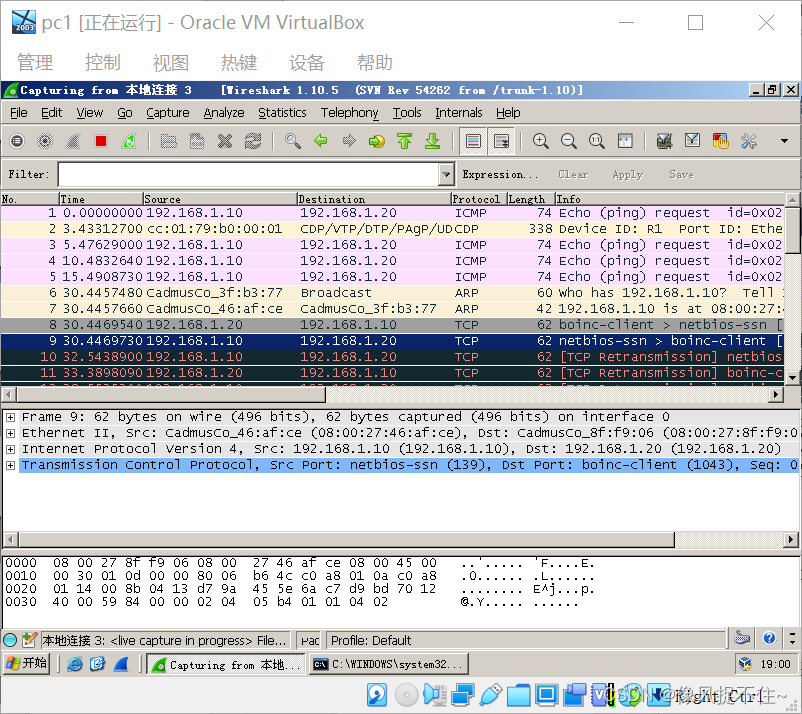The image size is (802, 714).
Task: Toggle packet list colorization
Action: pyautogui.click(x=473, y=141)
